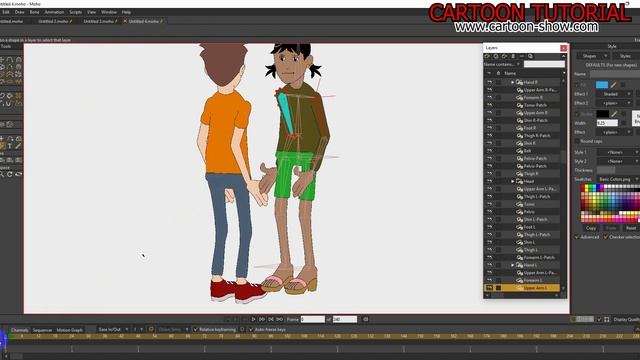Click the stroke Width input field

pos(607,123)
